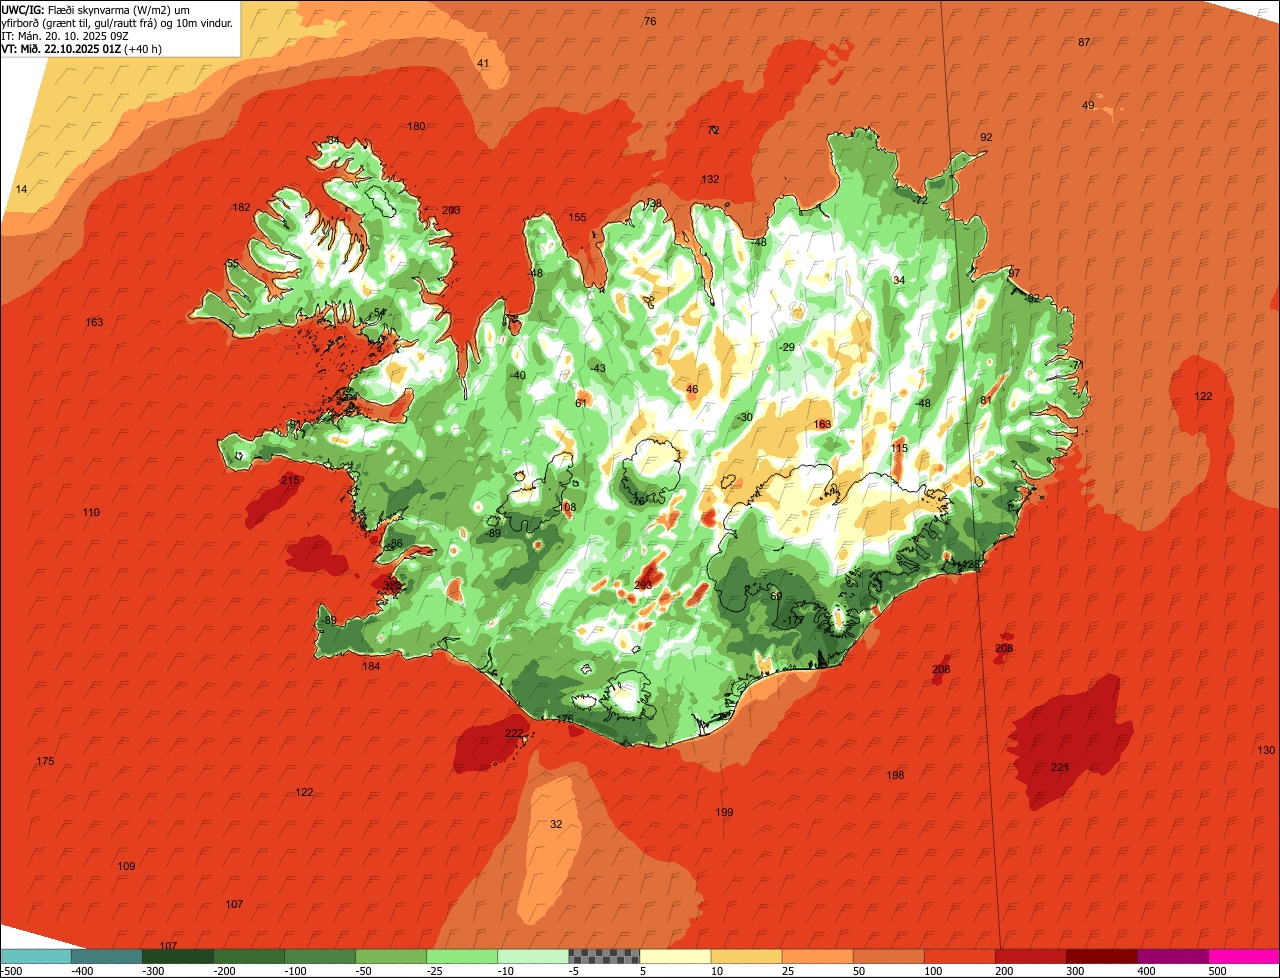Screen dimensions: 1280x978
Task: Click the value '-17' near south glacier
Action: pos(795,621)
